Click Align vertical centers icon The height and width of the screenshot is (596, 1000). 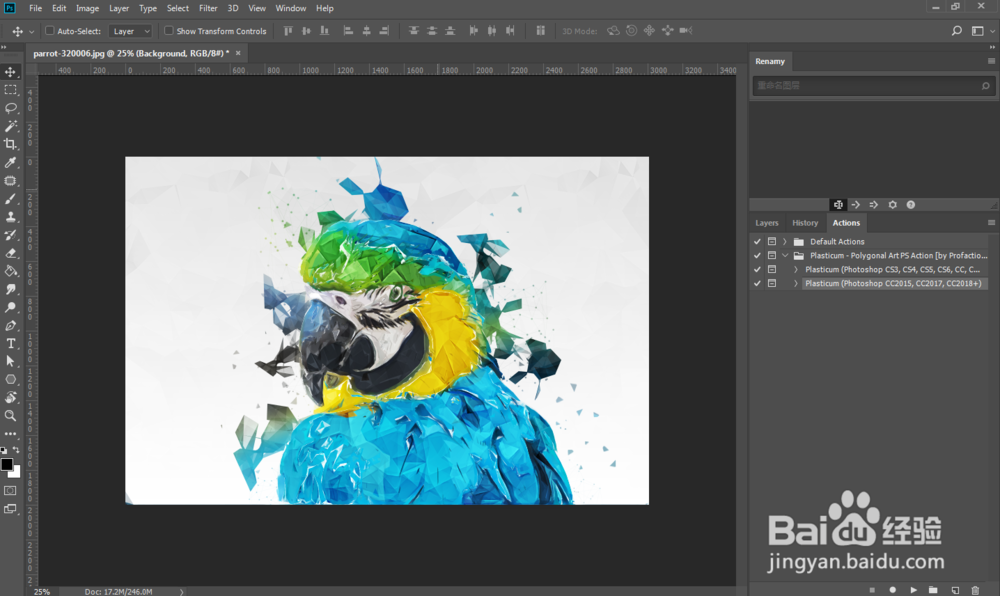coord(306,31)
